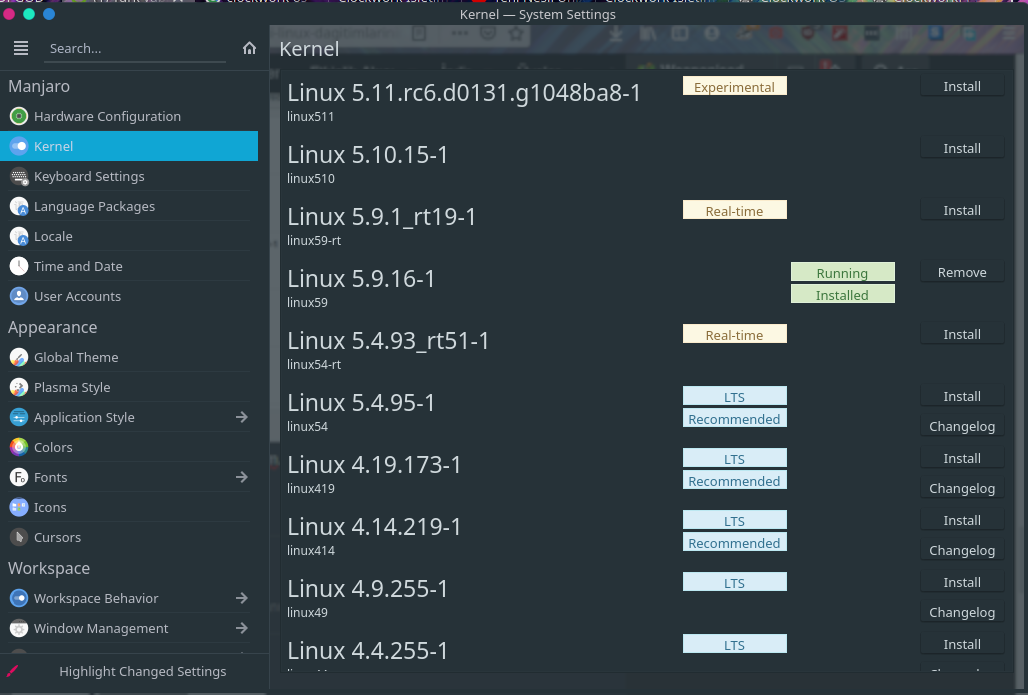Image resolution: width=1028 pixels, height=695 pixels.
Task: Click the Experimental tag on Linux 5.11
Action: [734, 87]
